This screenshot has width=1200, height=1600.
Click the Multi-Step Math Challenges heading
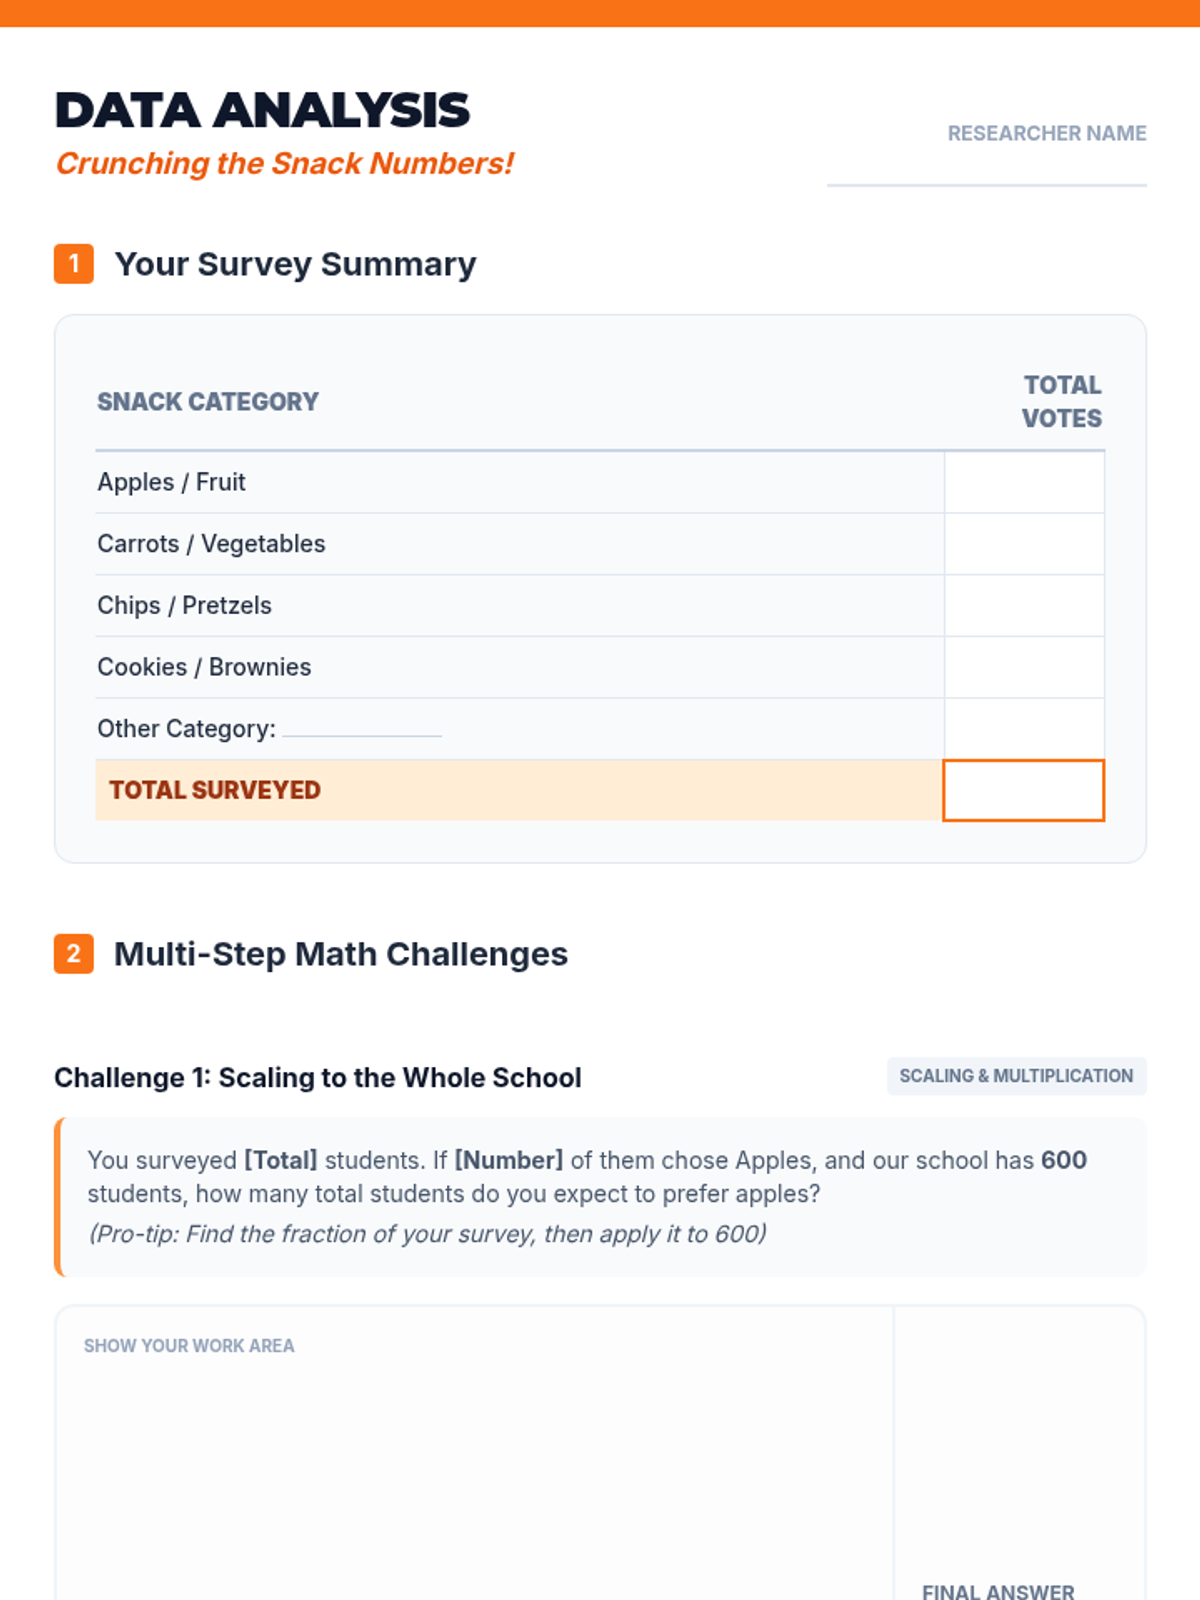click(x=341, y=954)
